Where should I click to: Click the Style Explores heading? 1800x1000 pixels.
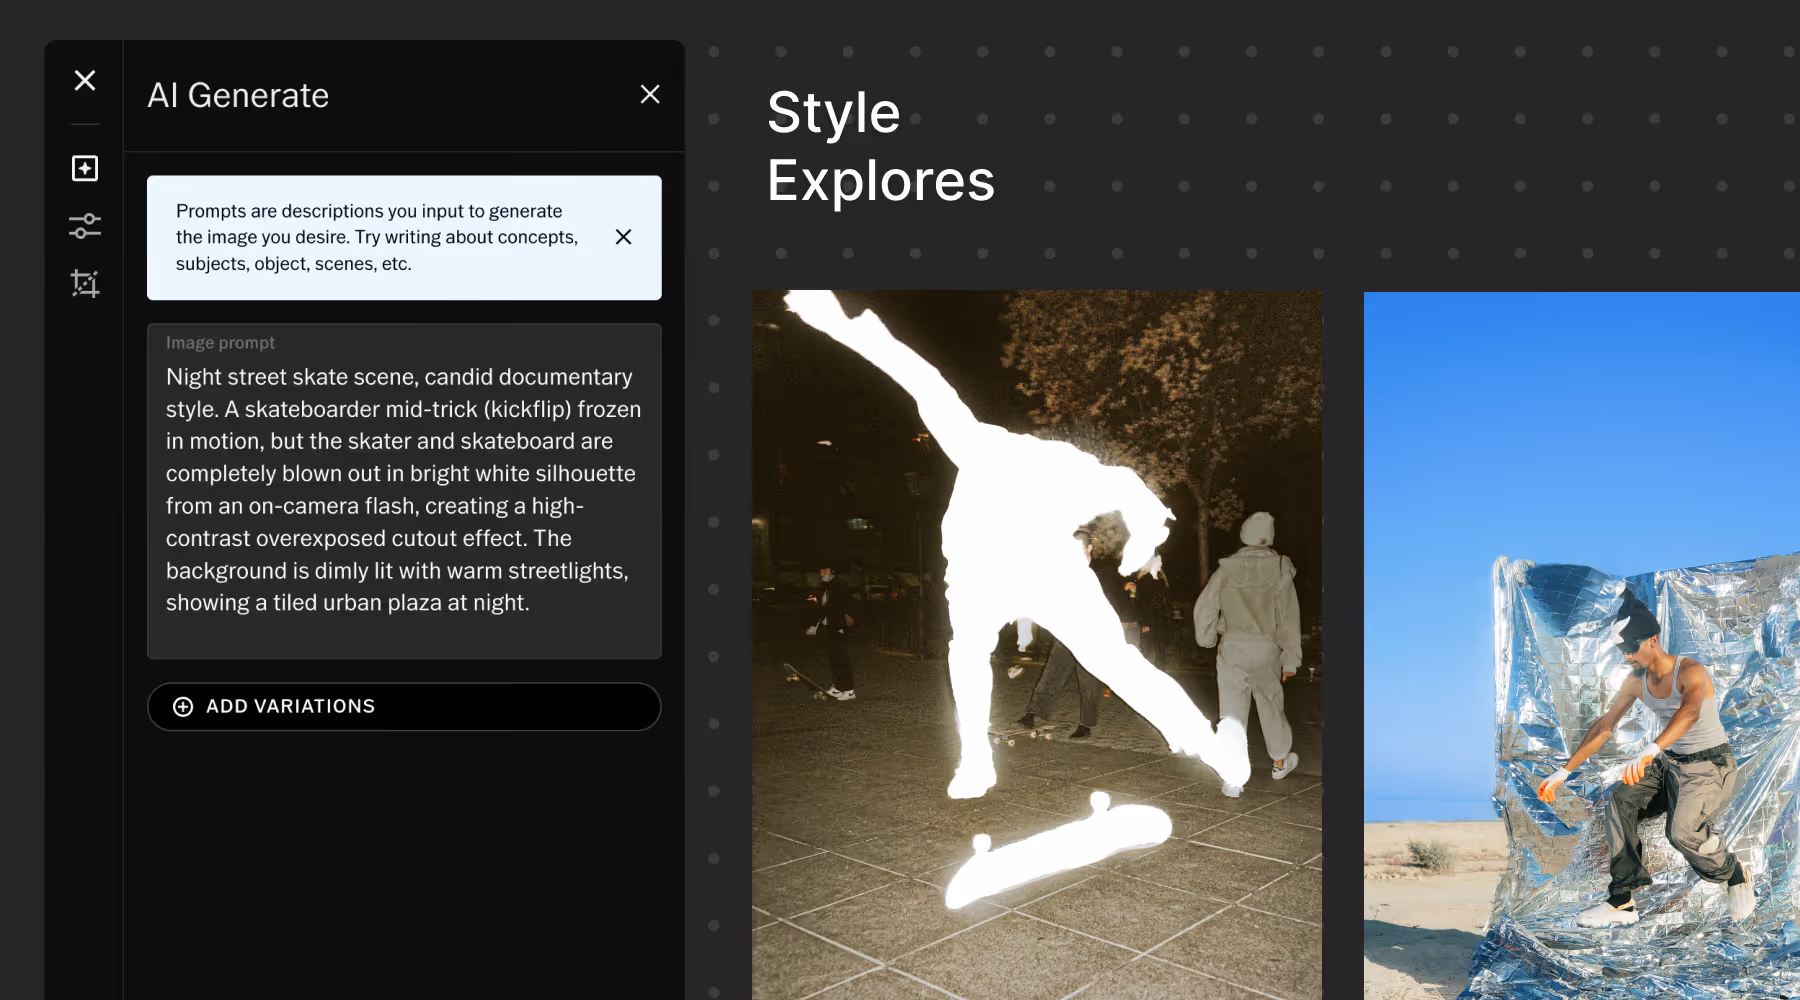click(x=881, y=146)
